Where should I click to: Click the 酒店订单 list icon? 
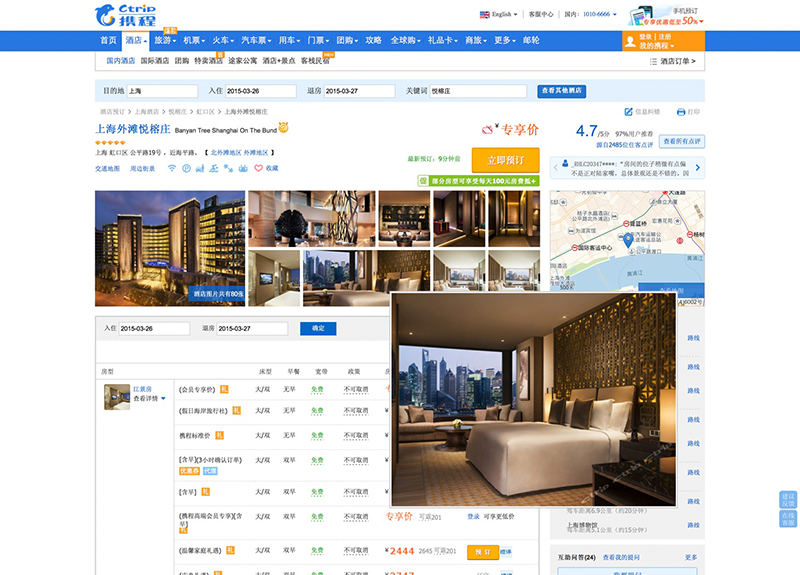pos(653,61)
